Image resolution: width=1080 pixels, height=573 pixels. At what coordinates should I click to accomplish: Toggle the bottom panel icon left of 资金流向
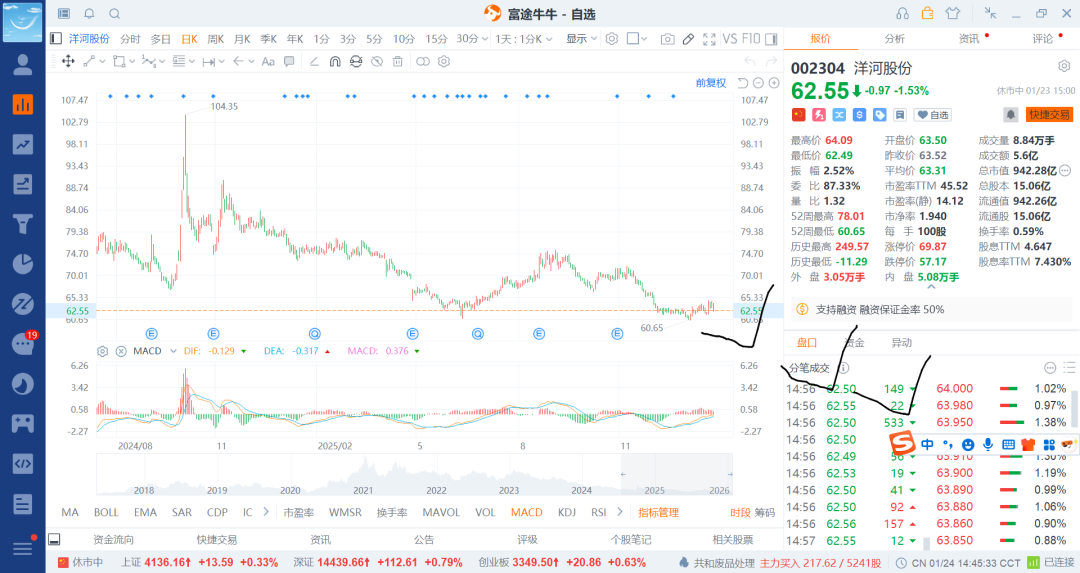click(54, 539)
